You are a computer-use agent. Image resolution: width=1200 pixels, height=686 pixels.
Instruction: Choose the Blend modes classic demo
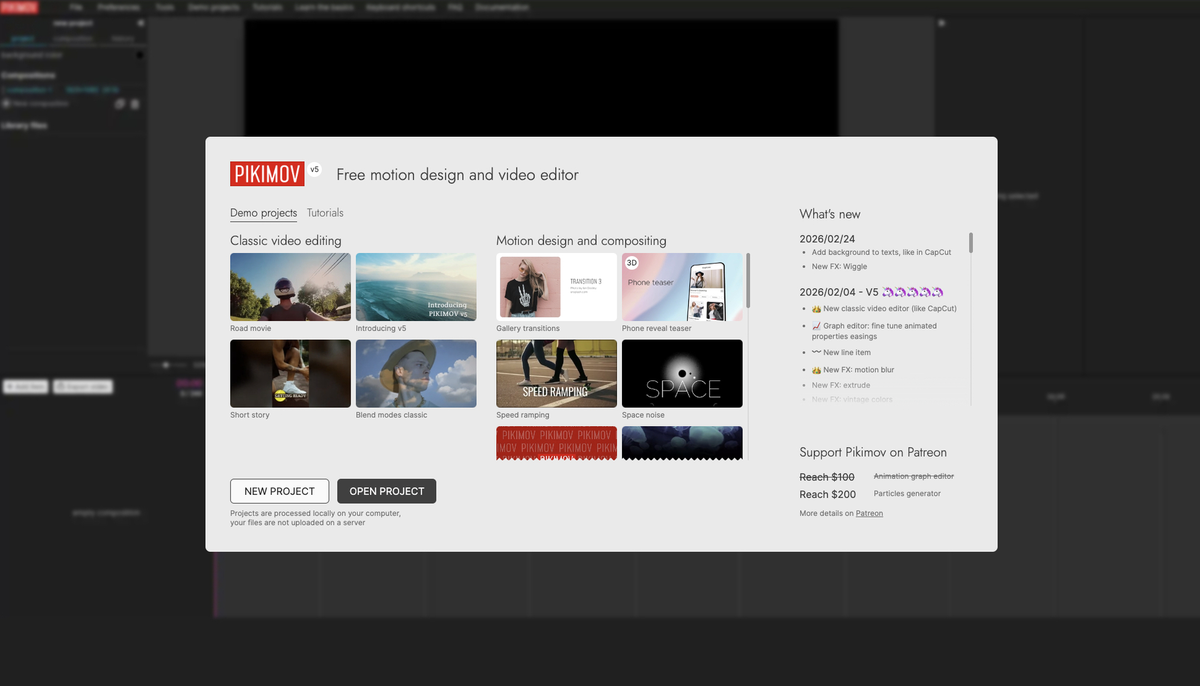click(416, 373)
